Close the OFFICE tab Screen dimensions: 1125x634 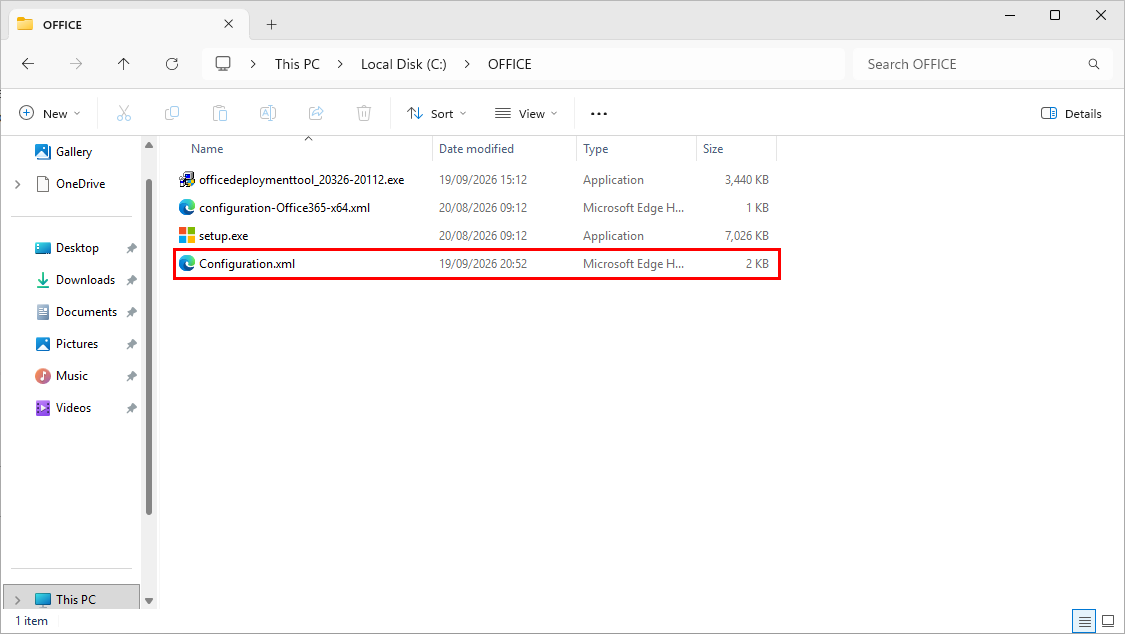point(228,24)
